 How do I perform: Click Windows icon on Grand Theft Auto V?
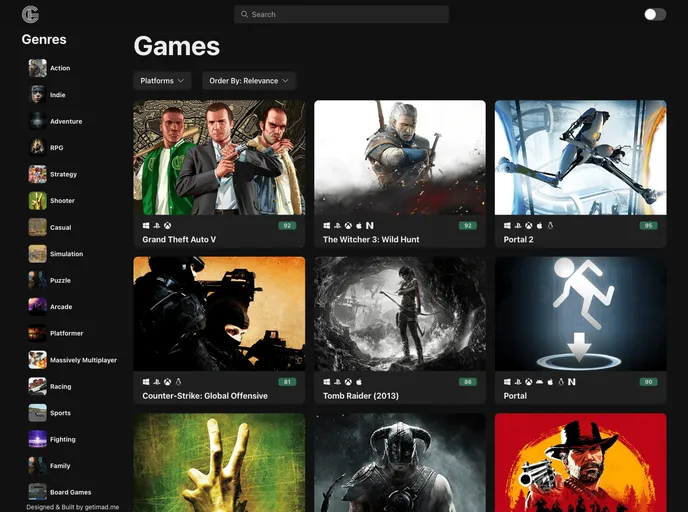[x=146, y=226]
